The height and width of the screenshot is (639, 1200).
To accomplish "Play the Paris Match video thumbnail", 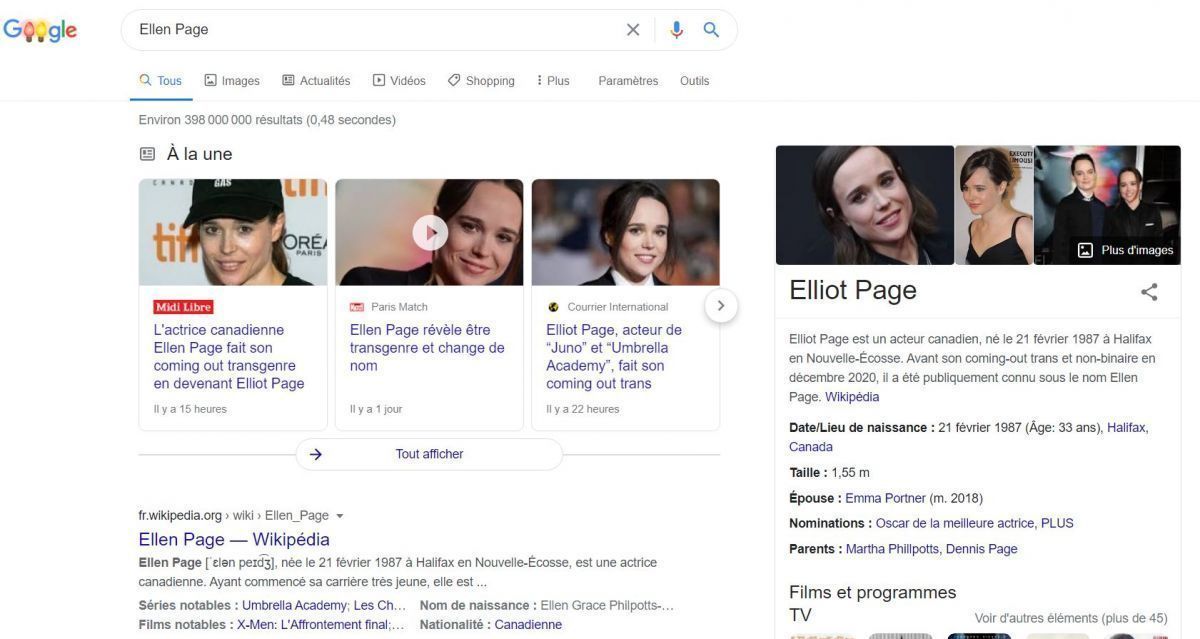I will coord(430,233).
